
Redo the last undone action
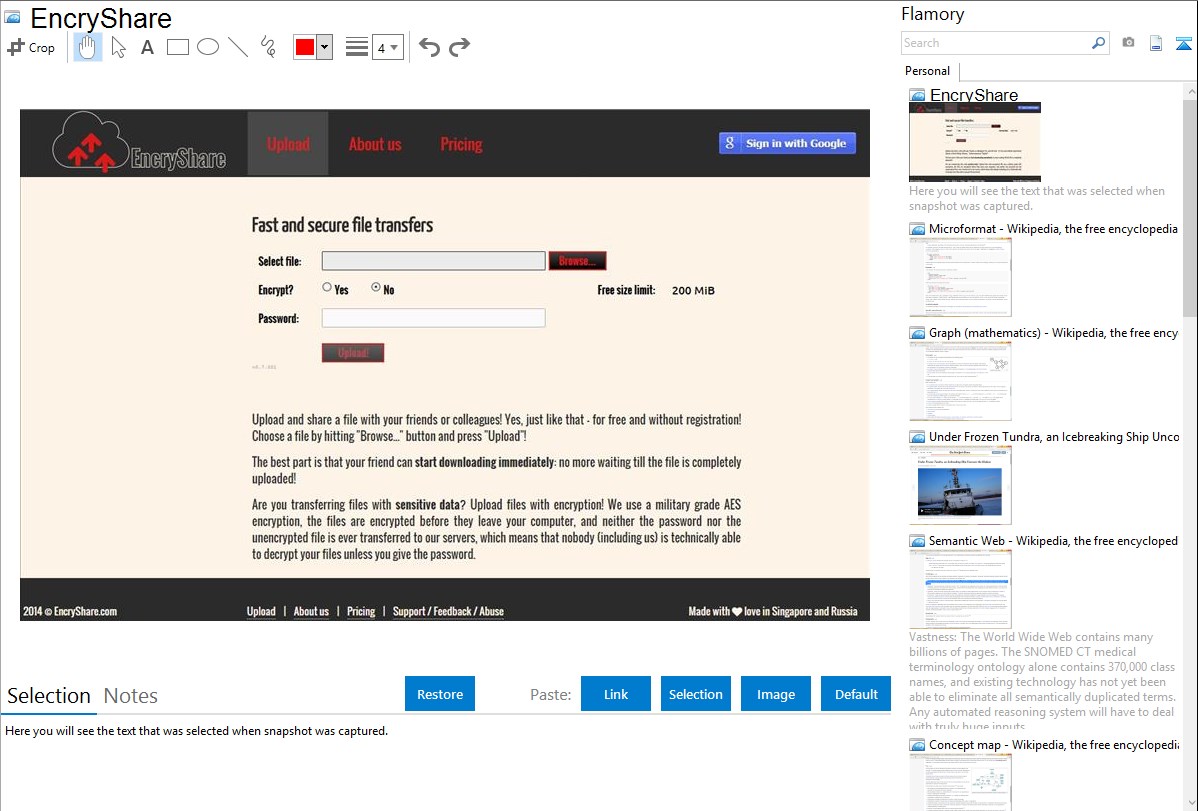459,47
